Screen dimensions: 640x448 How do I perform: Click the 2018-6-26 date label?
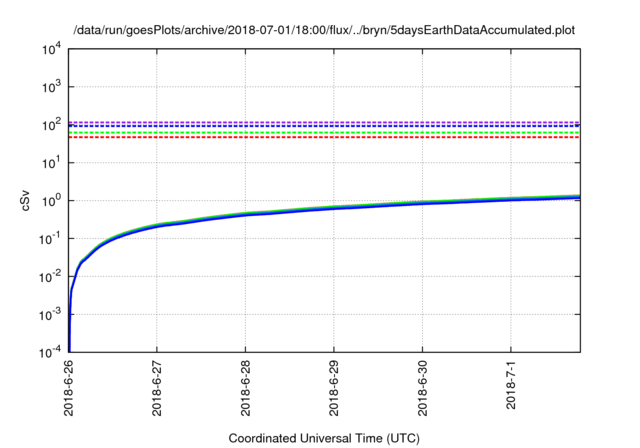(69, 388)
